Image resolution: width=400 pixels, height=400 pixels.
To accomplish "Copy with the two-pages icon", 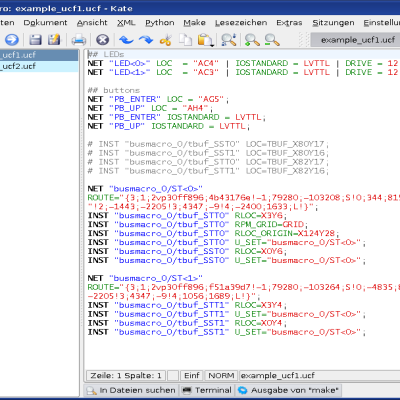I will tap(185, 40).
